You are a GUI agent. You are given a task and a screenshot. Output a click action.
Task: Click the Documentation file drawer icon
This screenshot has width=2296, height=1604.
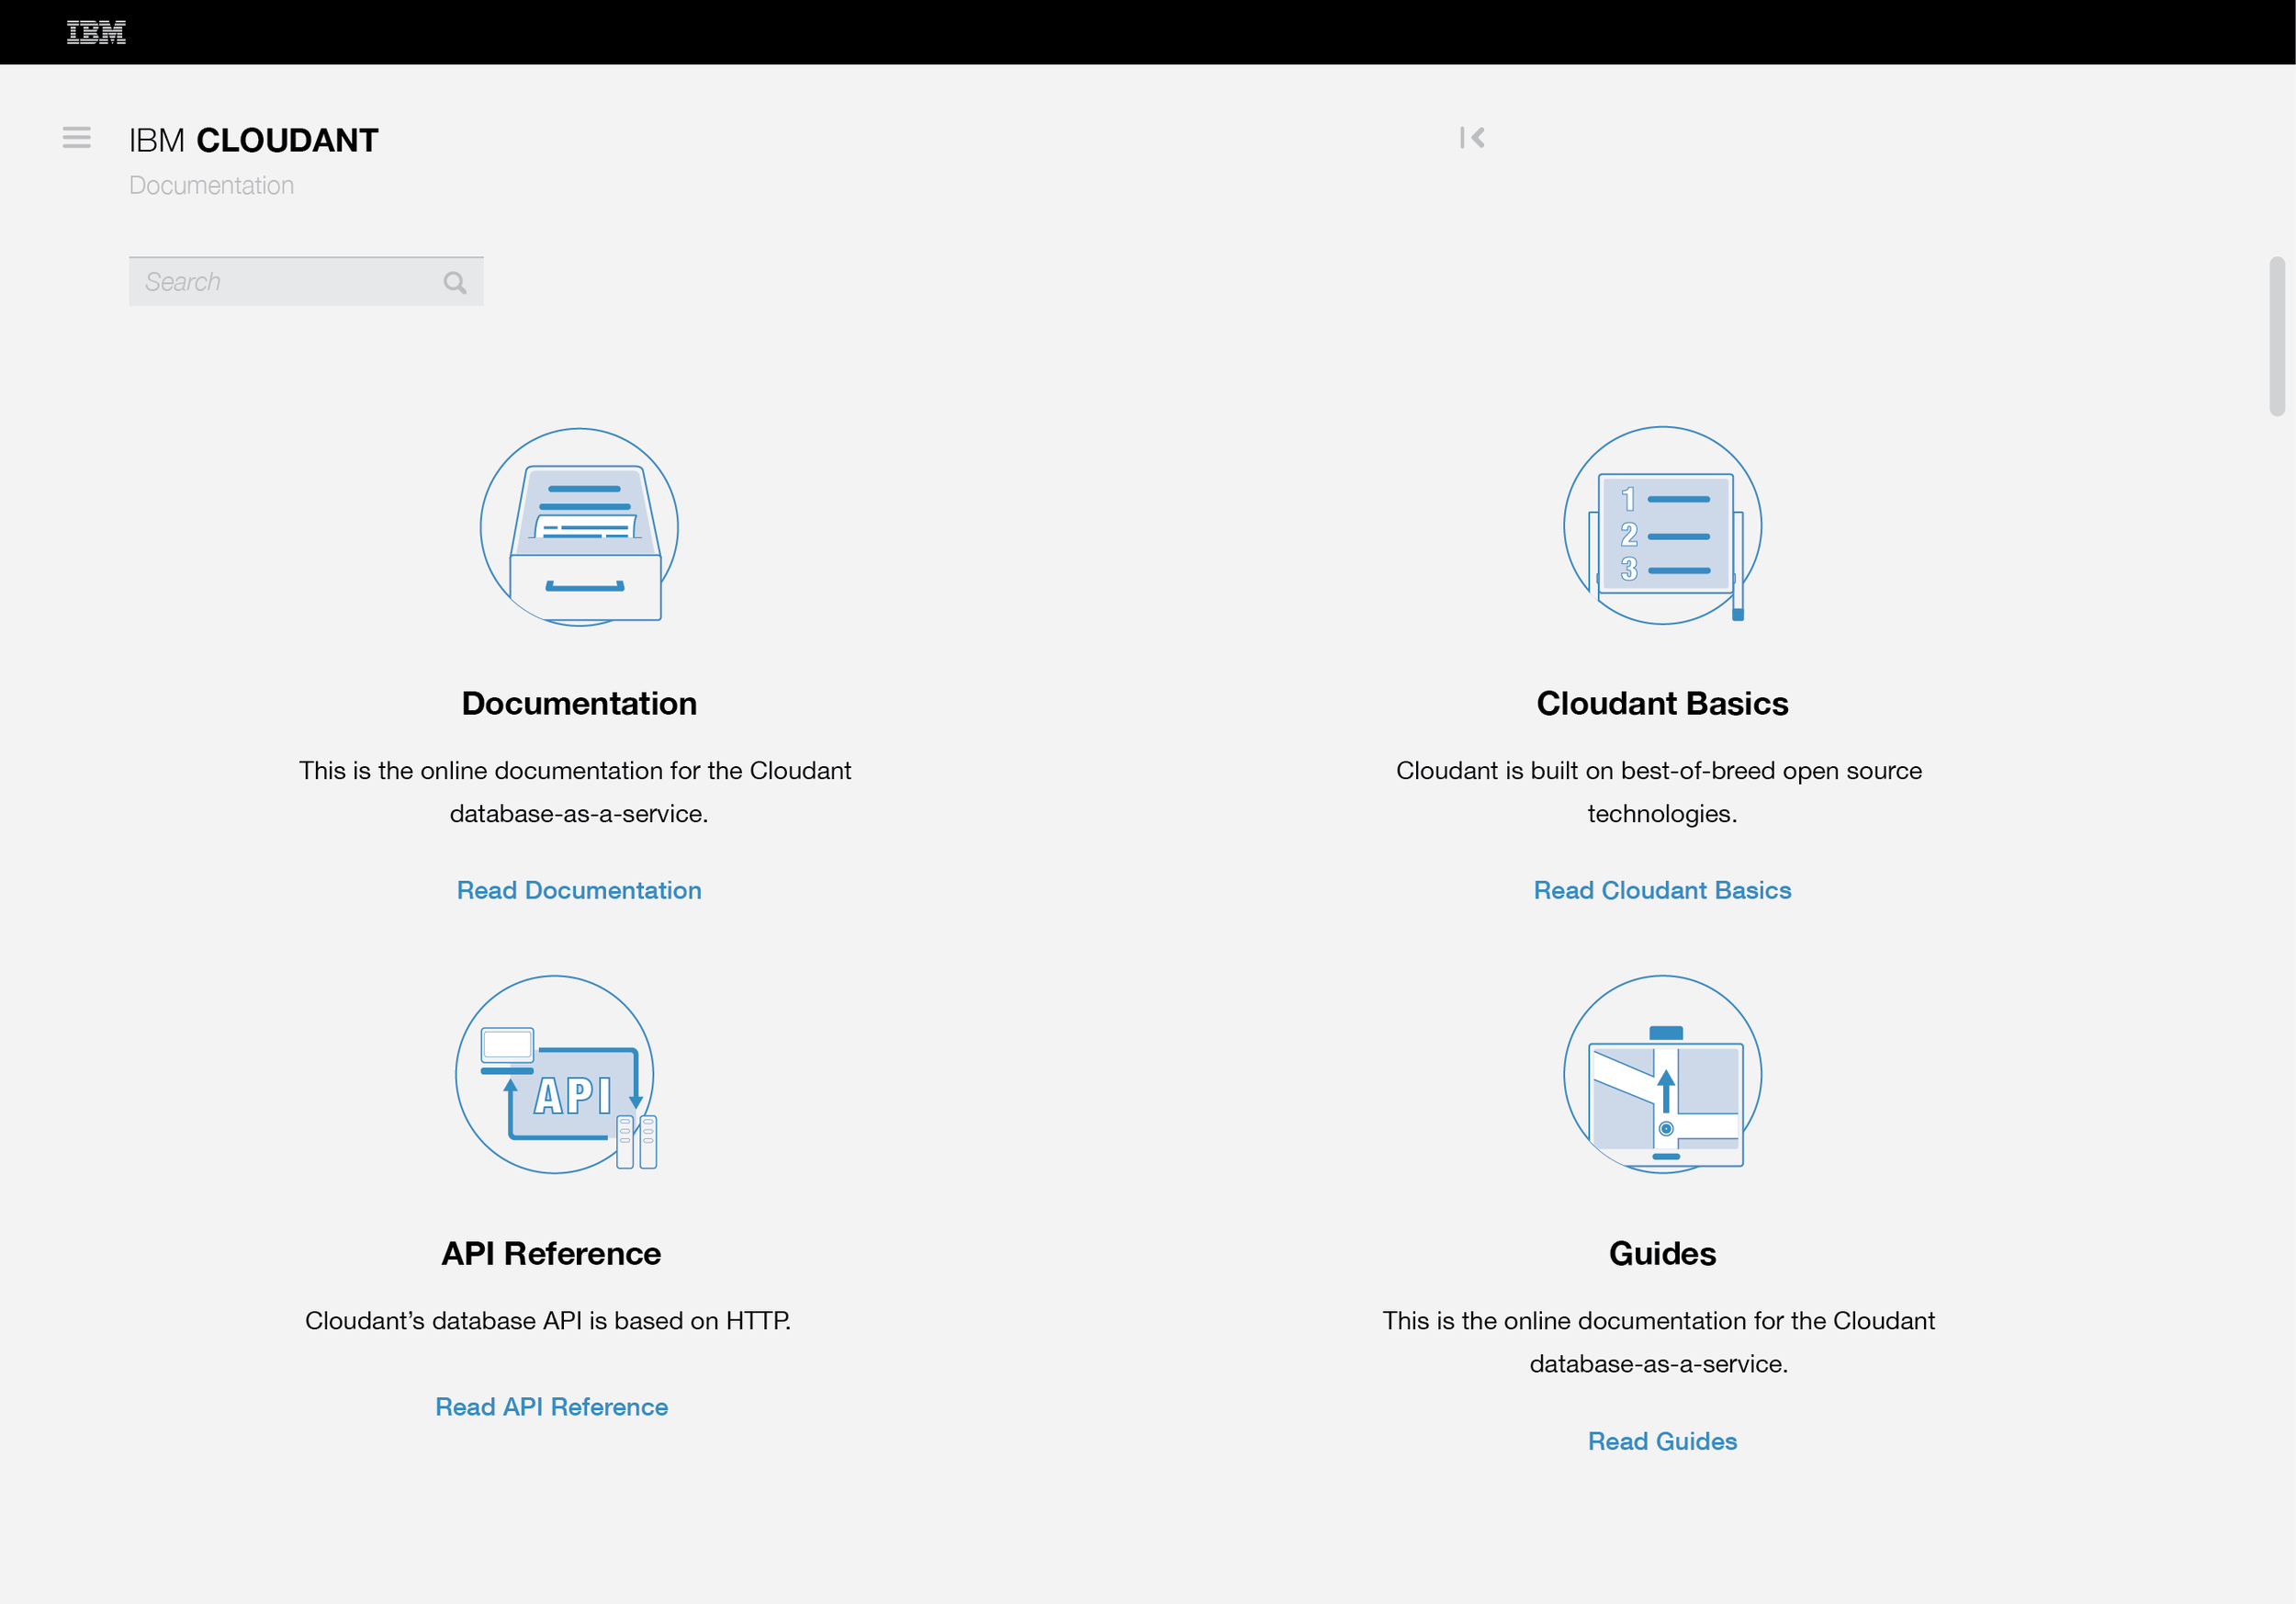580,527
